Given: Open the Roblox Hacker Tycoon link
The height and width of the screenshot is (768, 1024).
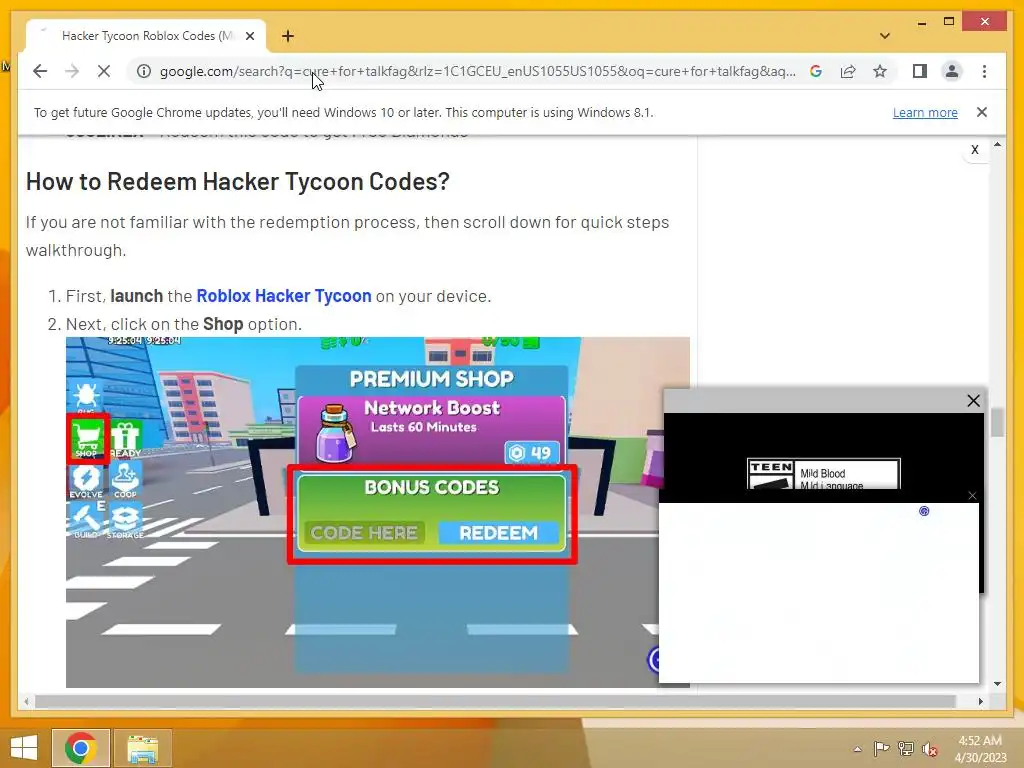Looking at the screenshot, I should pyautogui.click(x=283, y=296).
